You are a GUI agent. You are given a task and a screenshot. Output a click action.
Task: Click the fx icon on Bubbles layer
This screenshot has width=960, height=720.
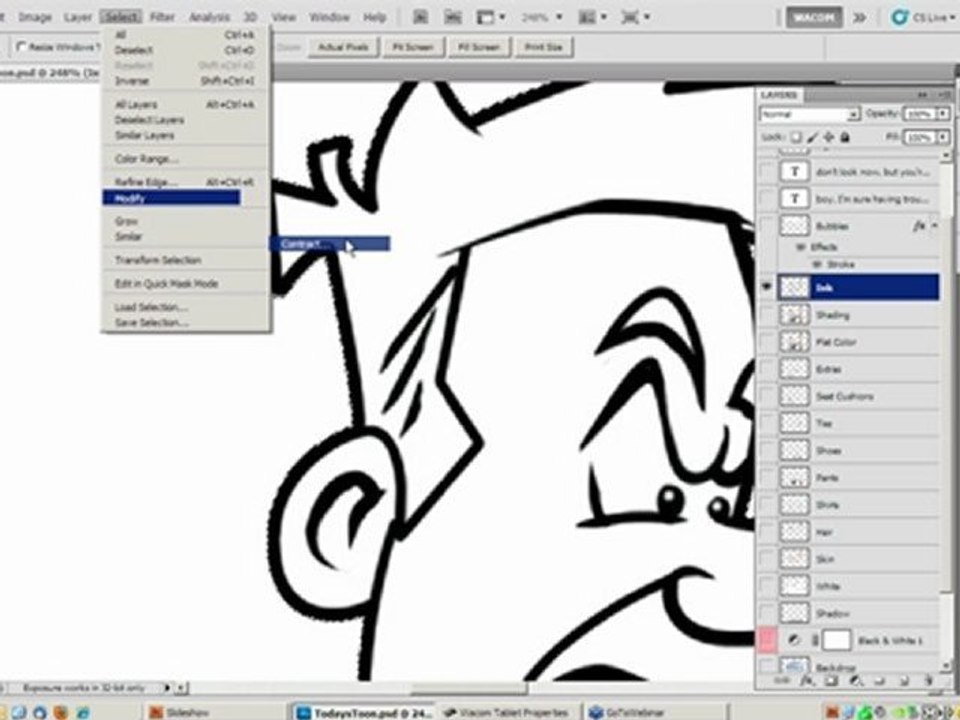(x=918, y=226)
